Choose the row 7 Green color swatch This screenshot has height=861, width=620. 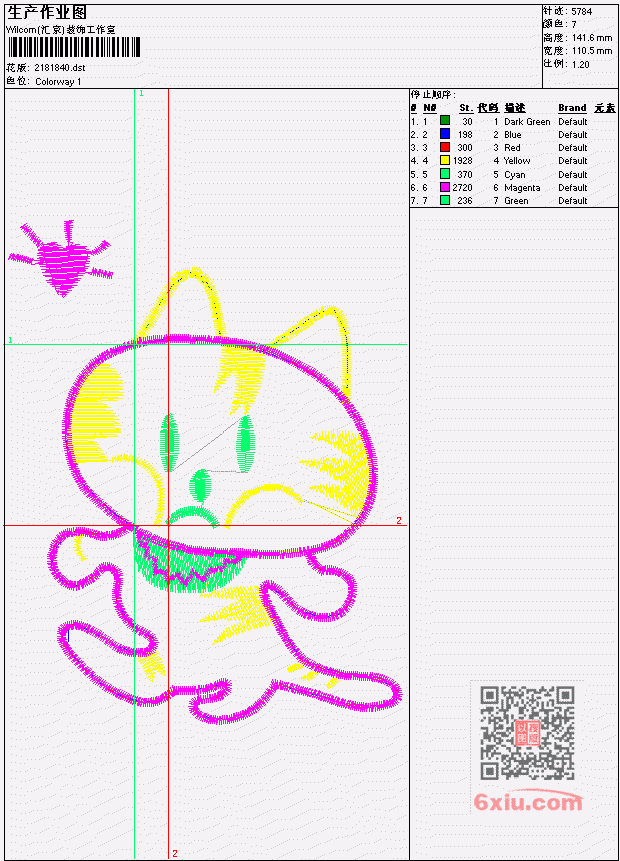coord(445,200)
